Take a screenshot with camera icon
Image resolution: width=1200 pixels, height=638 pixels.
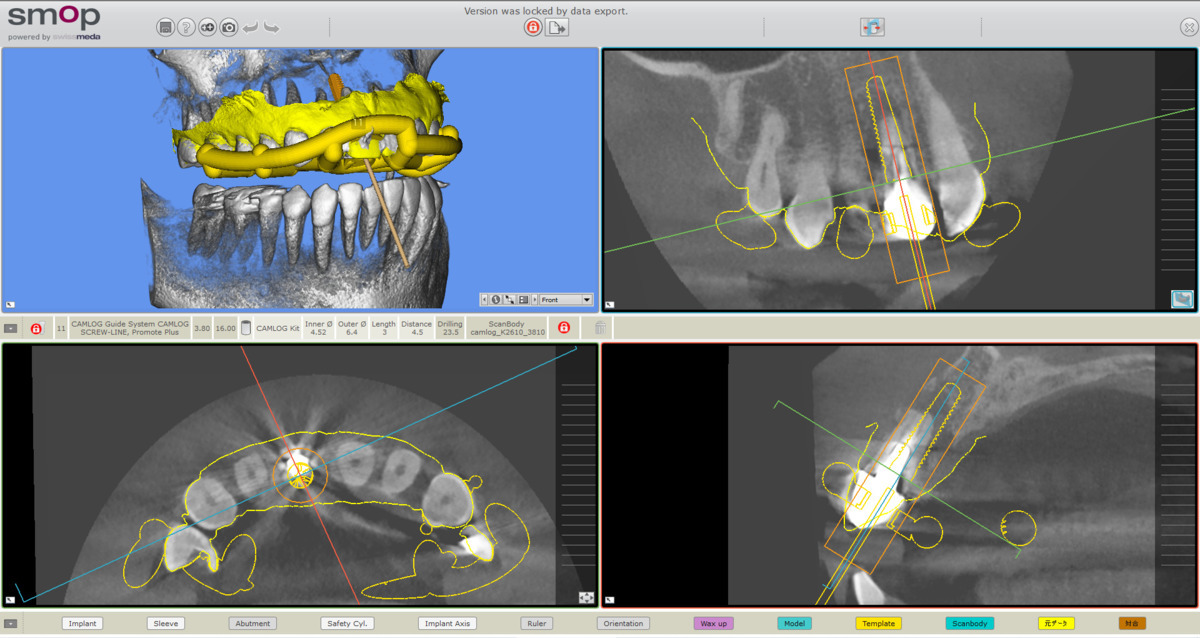tap(229, 27)
